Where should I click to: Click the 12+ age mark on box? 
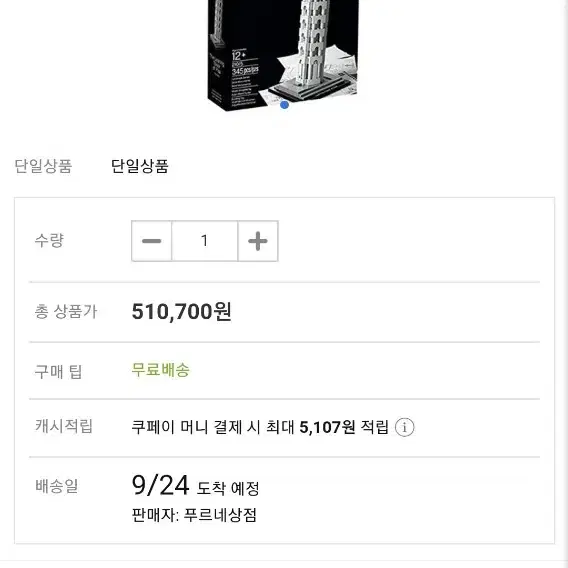tap(238, 56)
